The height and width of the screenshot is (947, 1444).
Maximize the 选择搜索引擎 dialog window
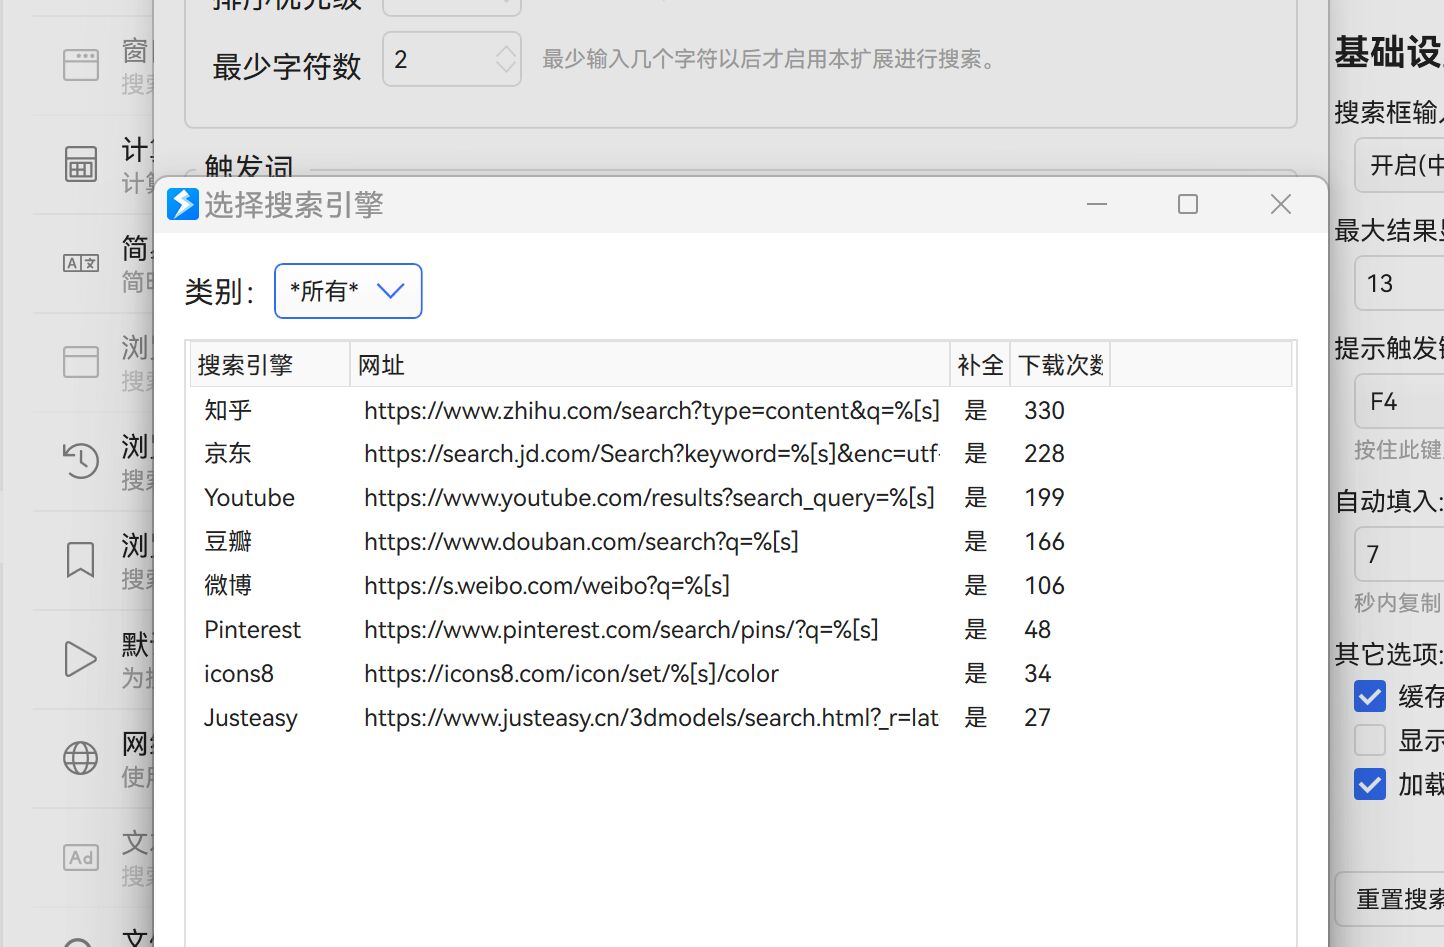tap(1188, 204)
